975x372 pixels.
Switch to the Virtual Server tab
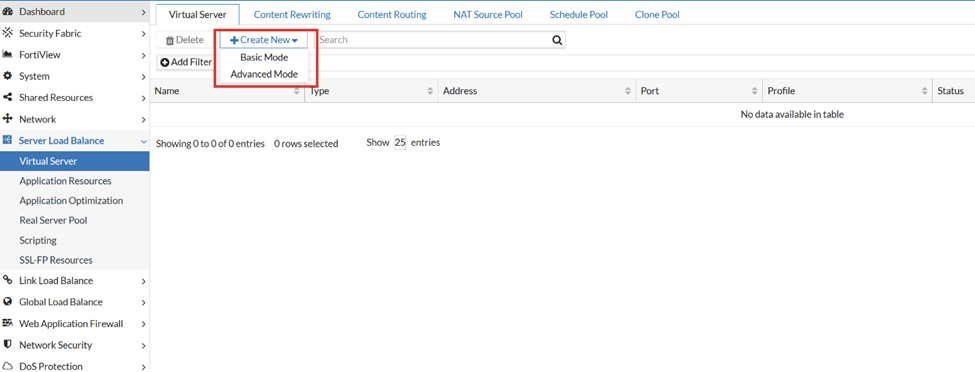(197, 14)
